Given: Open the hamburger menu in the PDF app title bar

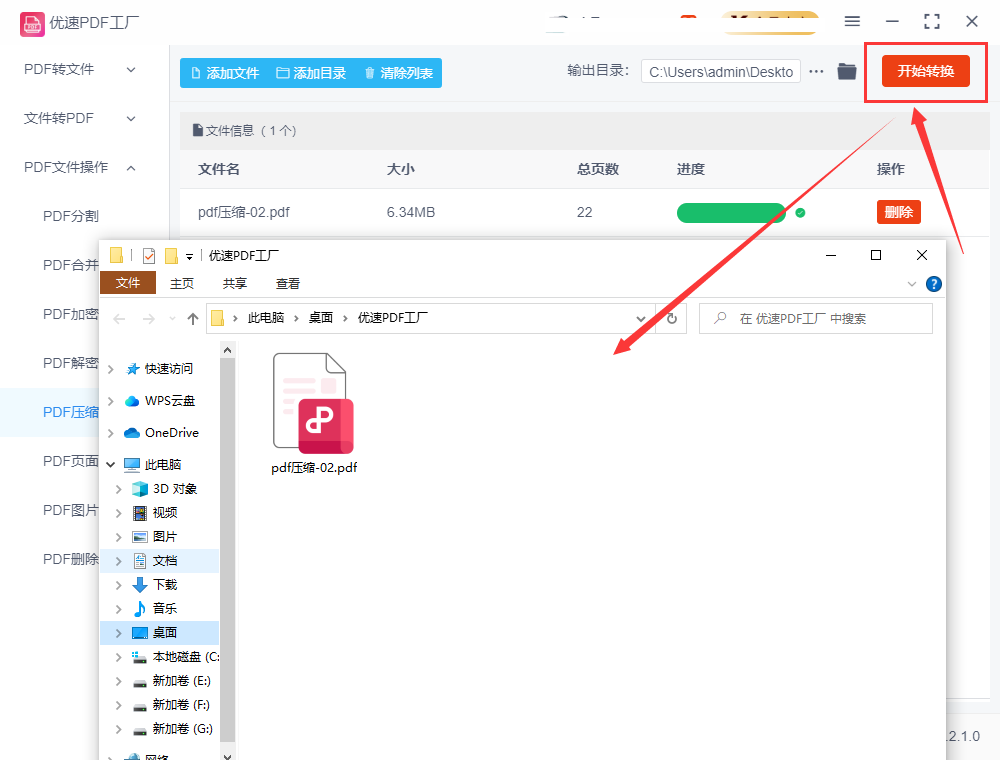Looking at the screenshot, I should [x=852, y=22].
